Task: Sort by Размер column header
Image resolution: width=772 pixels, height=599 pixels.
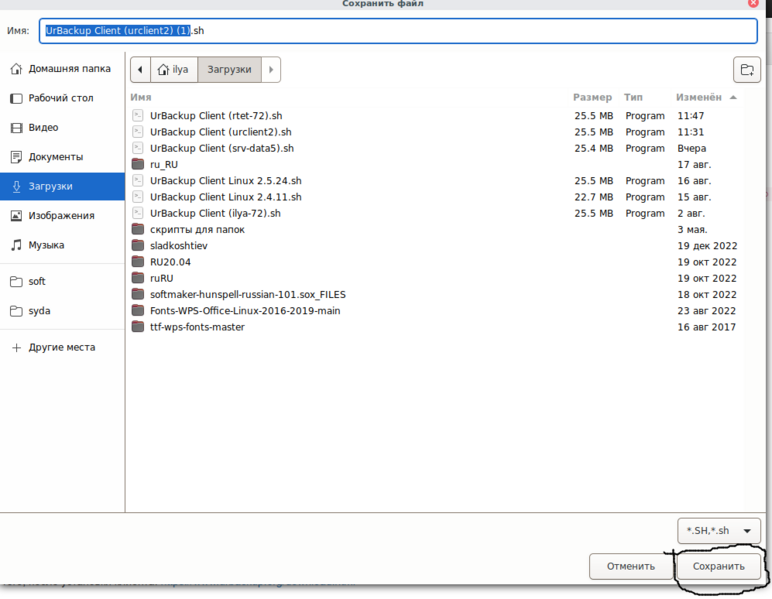Action: [x=592, y=97]
